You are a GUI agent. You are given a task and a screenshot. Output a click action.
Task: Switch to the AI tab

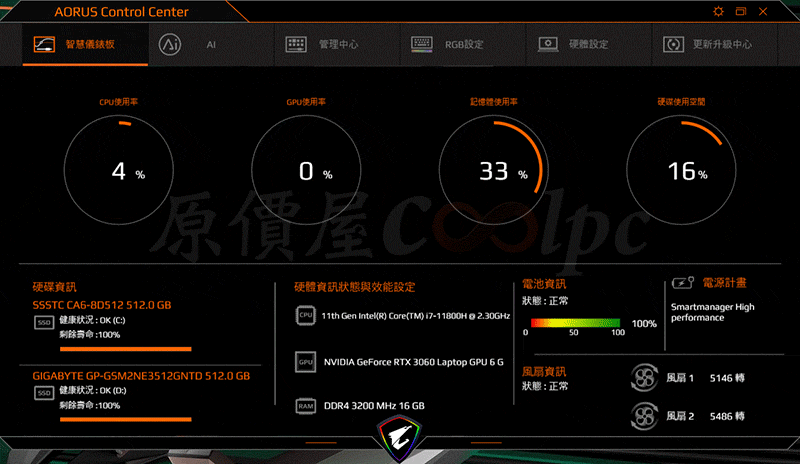[211, 44]
